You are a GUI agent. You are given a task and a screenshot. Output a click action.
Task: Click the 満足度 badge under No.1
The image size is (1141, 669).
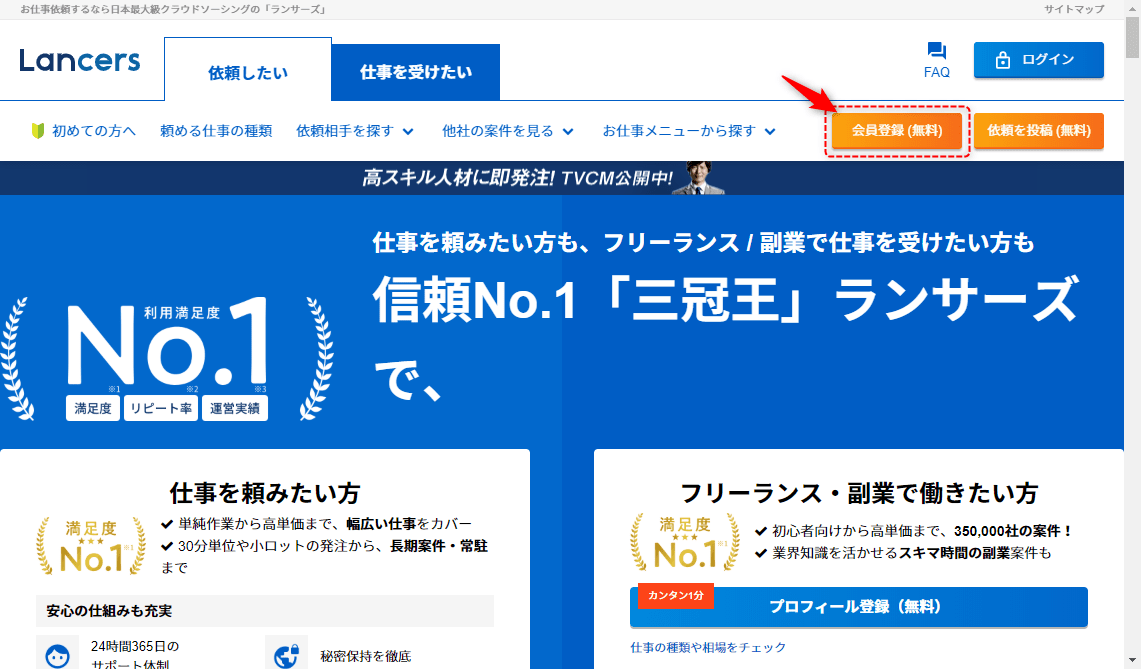[x=94, y=408]
